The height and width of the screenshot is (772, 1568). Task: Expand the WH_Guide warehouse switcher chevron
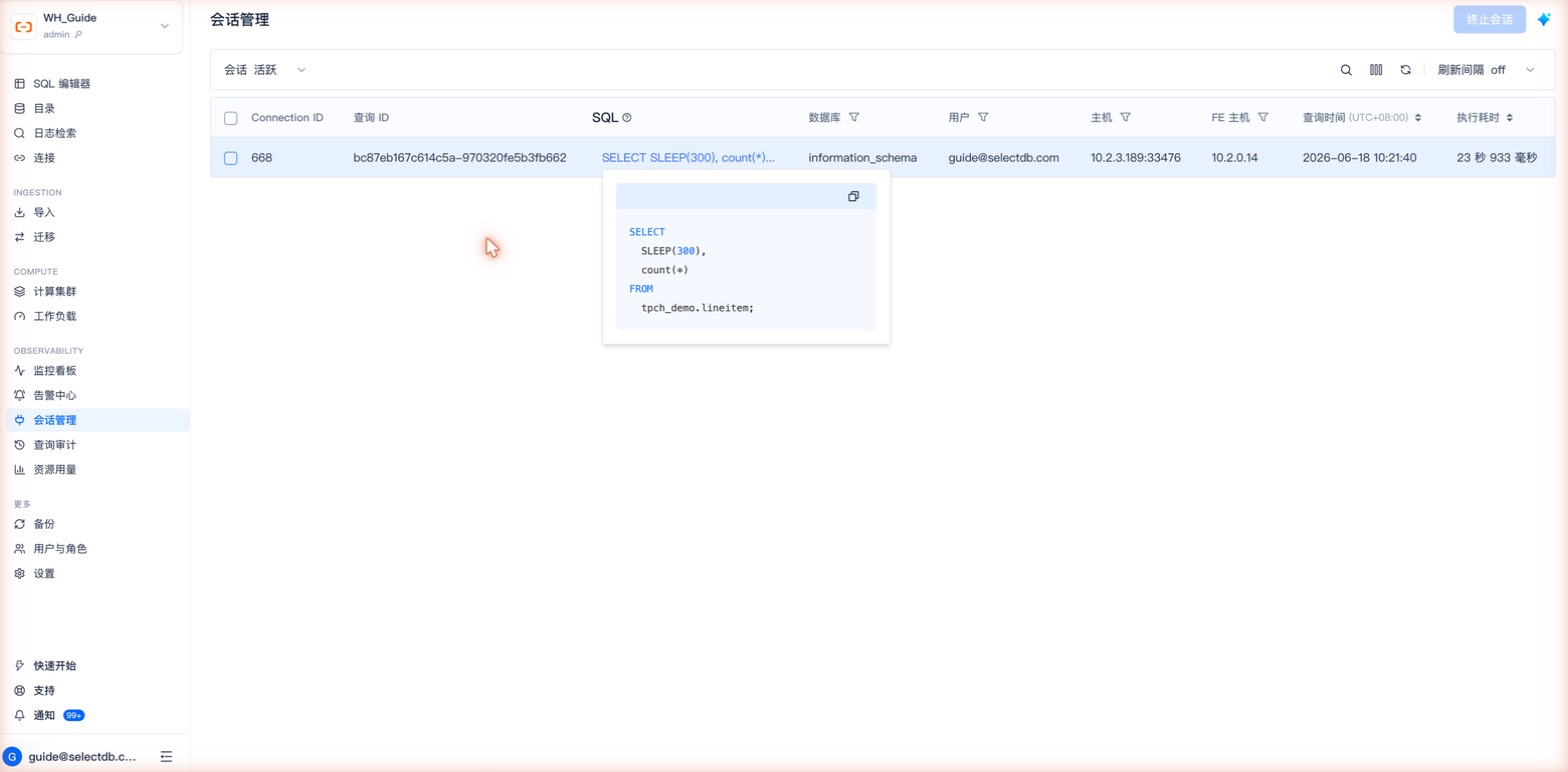(x=165, y=26)
